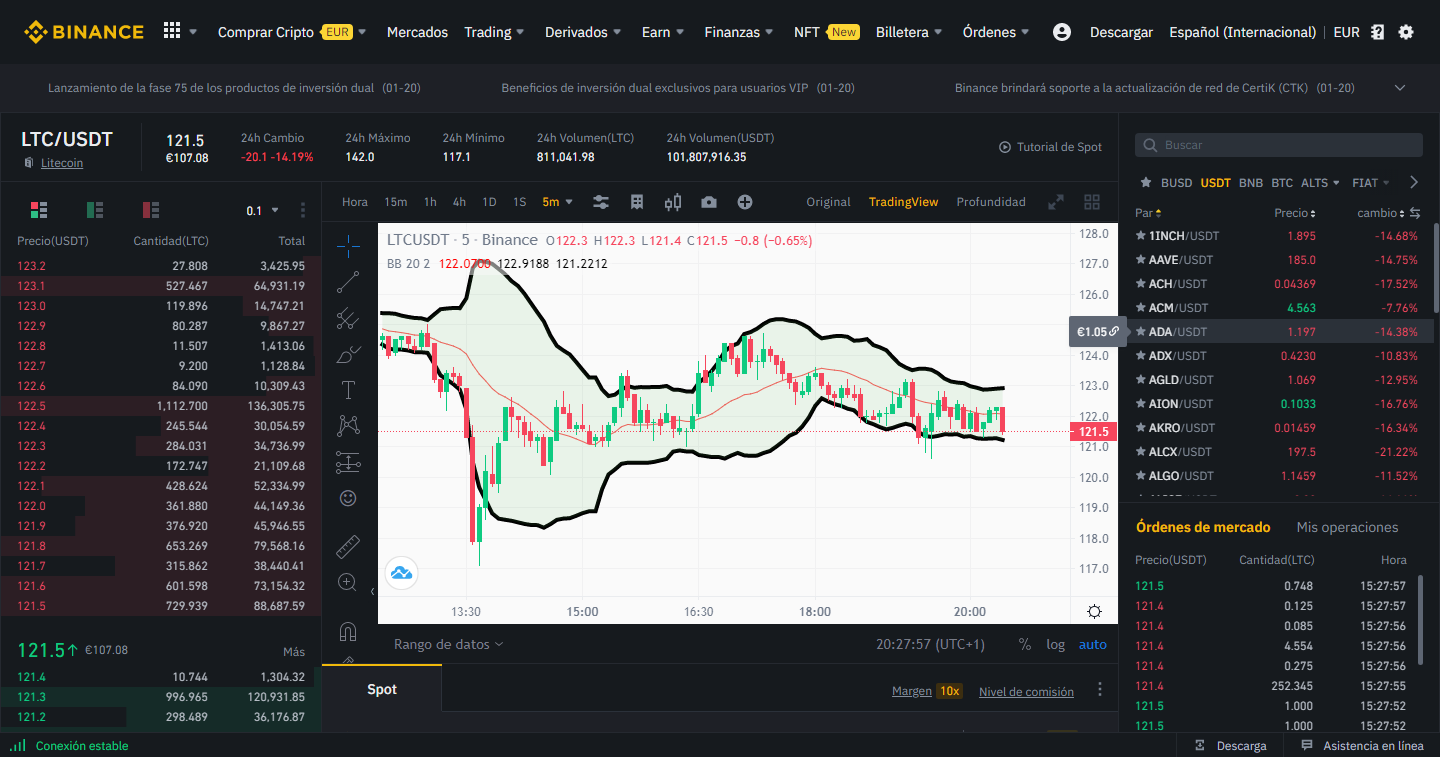Open the help question-mark icon beside EUR

(x=1378, y=32)
